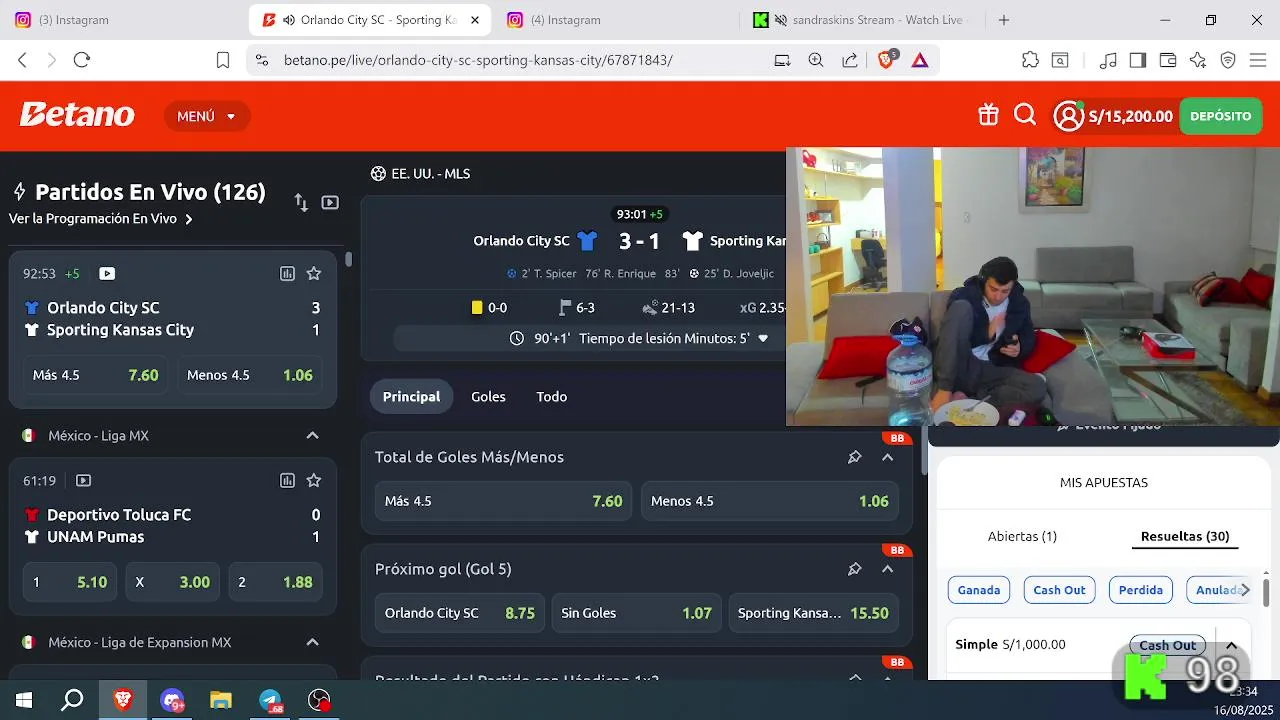Toggle the browser sidebar panel icon
The width and height of the screenshot is (1280, 720).
coord(1137,60)
